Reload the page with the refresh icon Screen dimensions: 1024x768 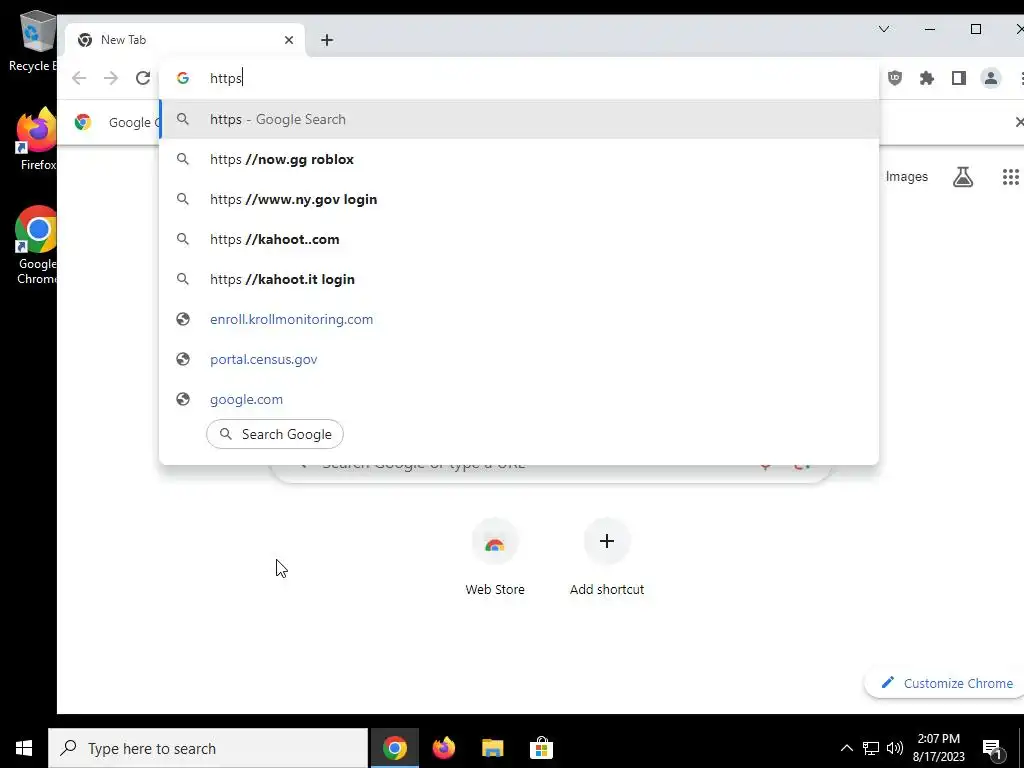coord(142,78)
